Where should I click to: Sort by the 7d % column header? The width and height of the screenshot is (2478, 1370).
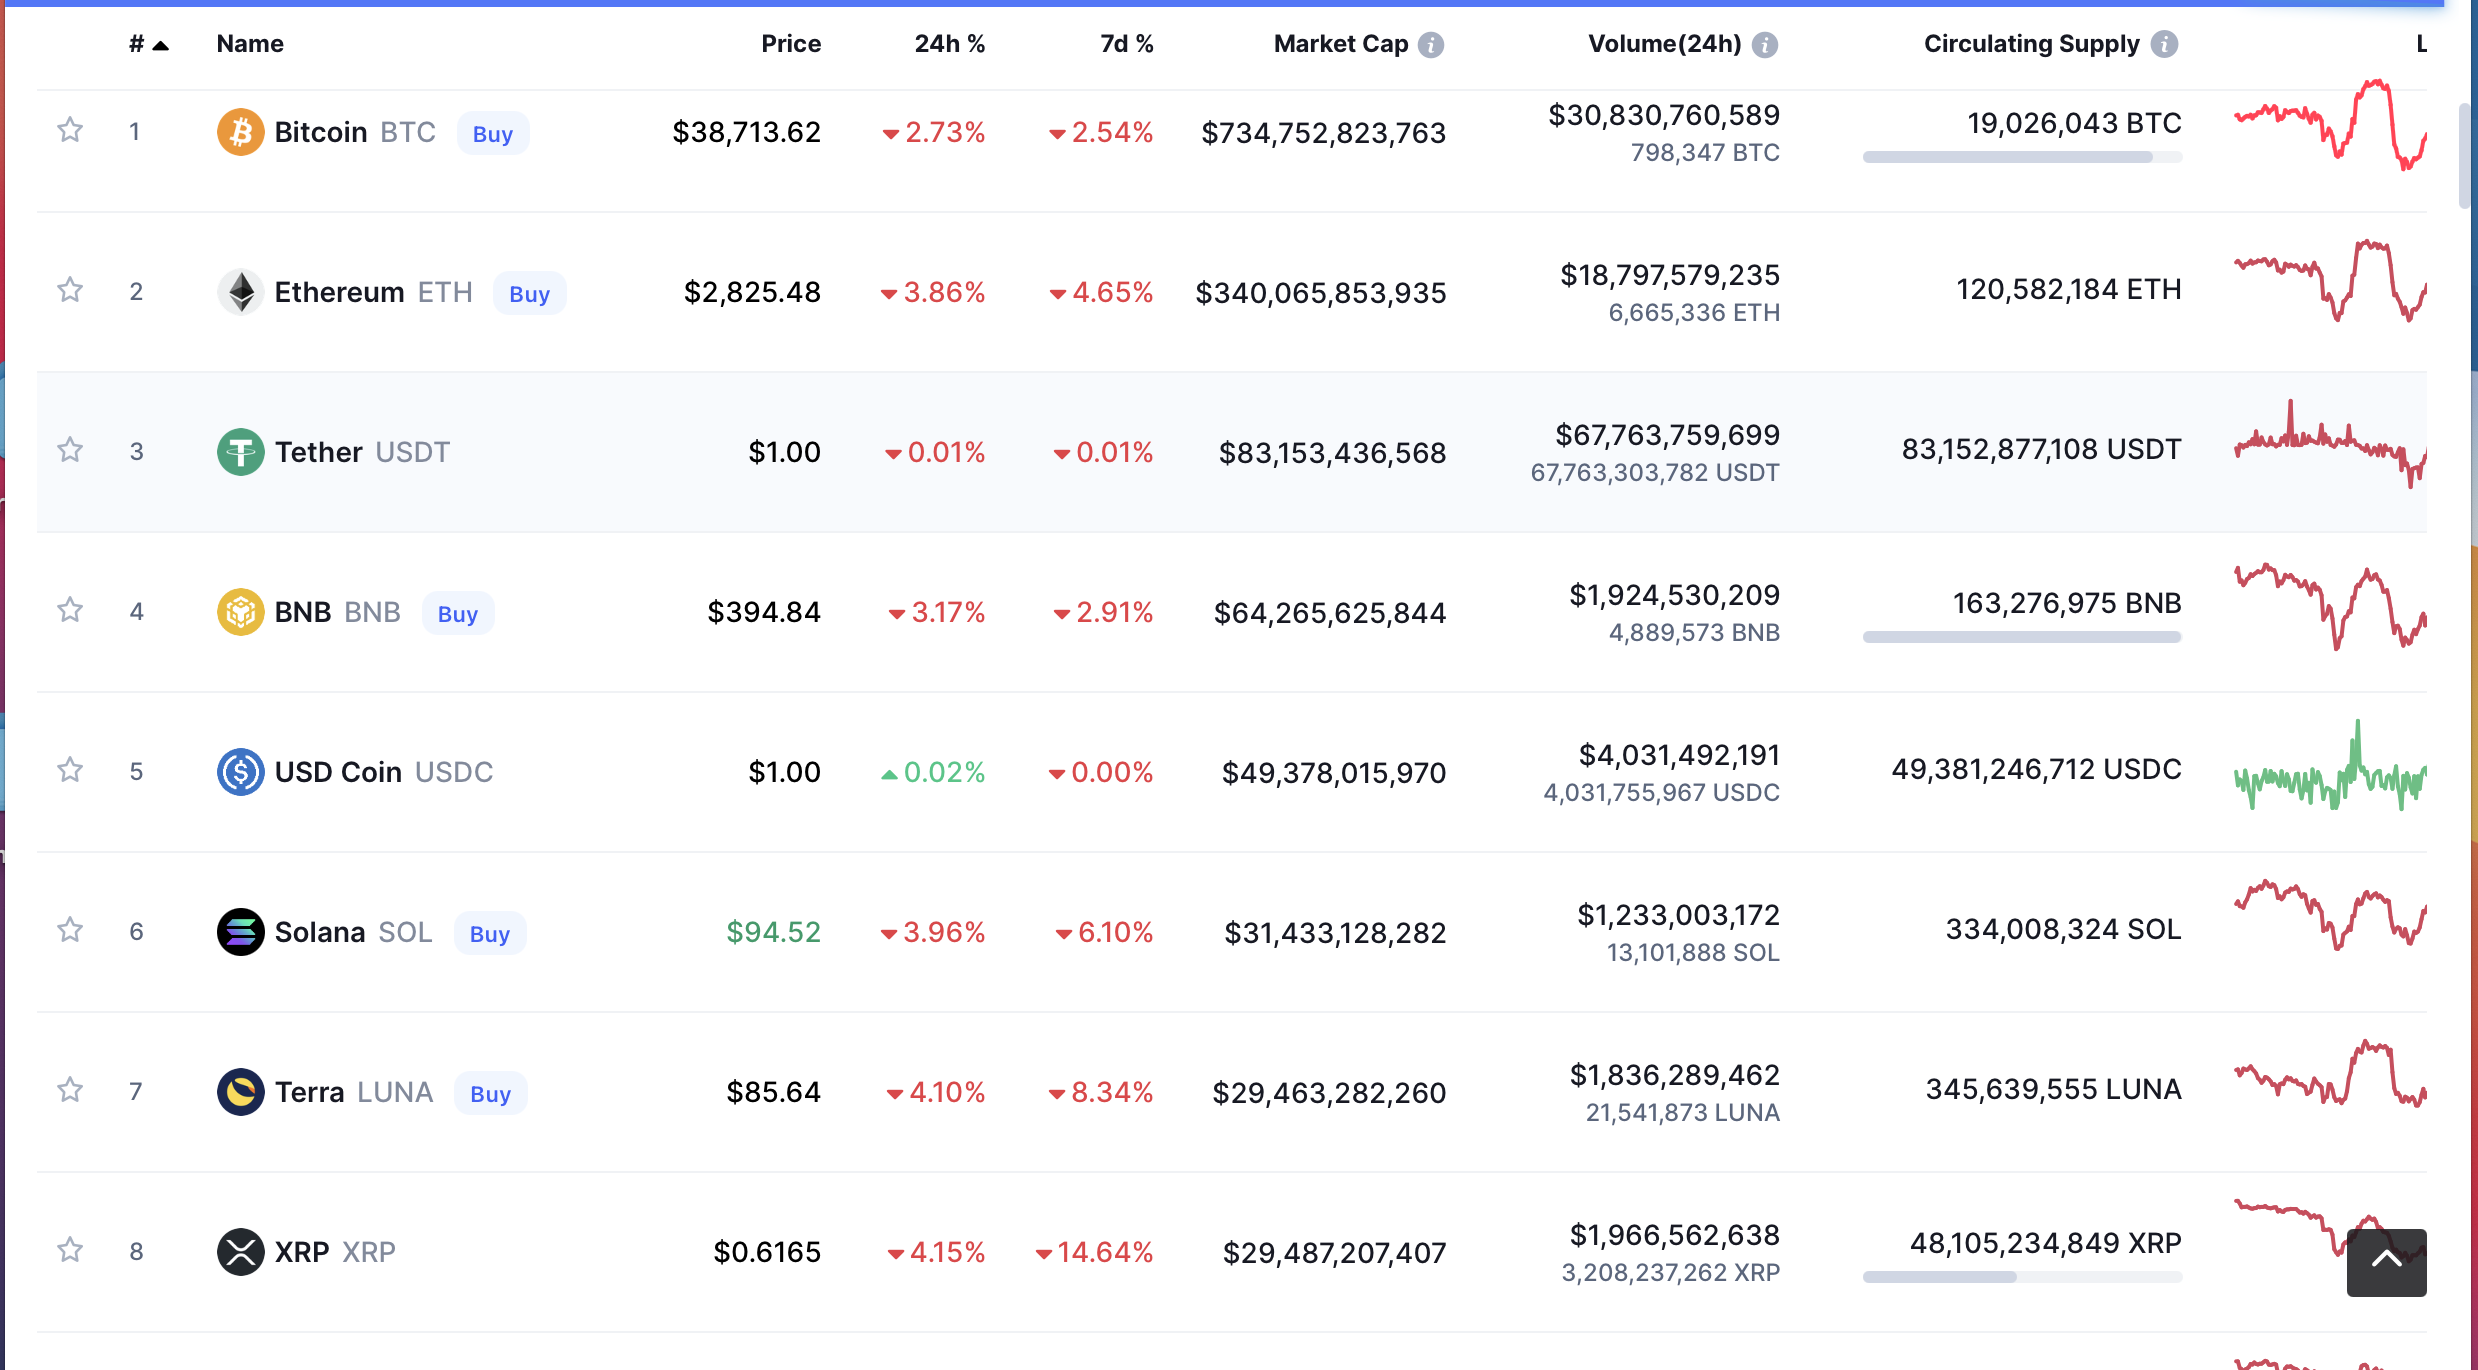point(1126,44)
